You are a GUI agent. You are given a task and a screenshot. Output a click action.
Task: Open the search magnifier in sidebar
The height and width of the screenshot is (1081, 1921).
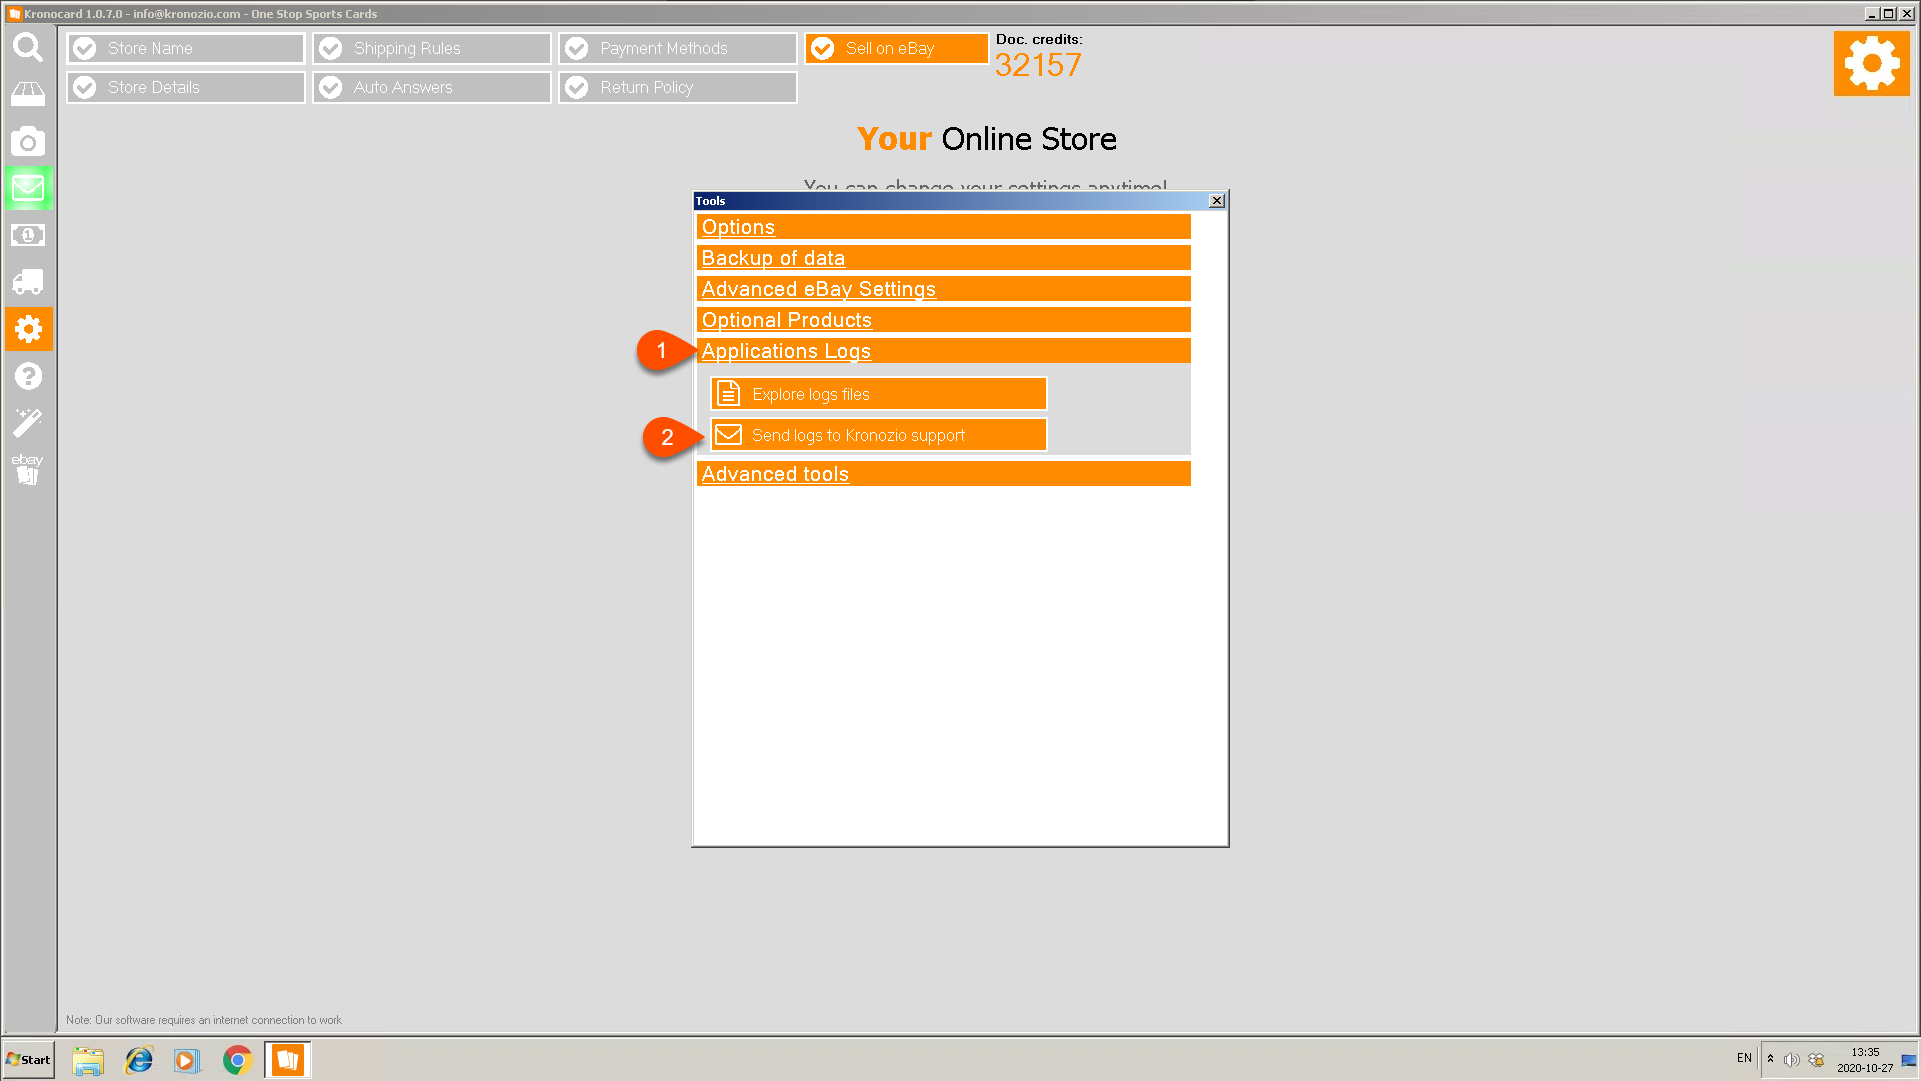pos(28,47)
